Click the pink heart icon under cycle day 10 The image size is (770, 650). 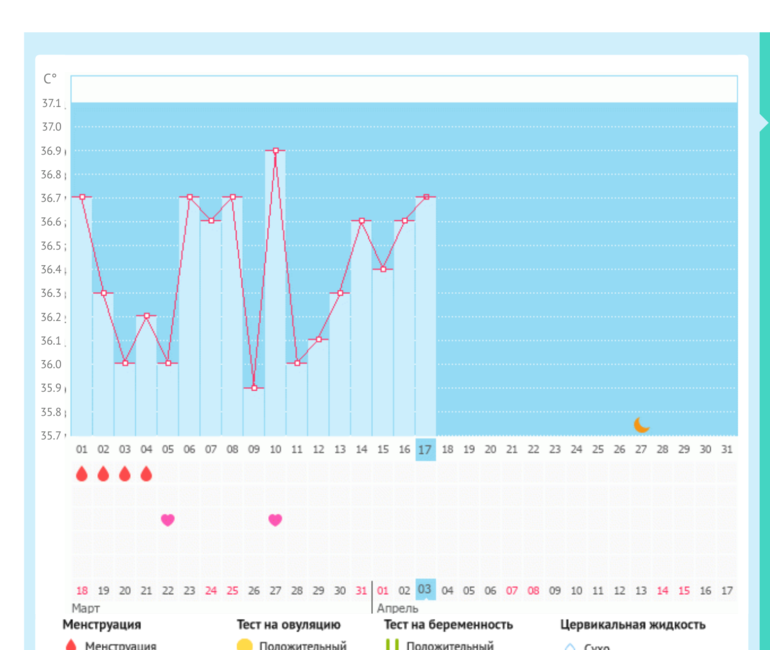pos(275,520)
